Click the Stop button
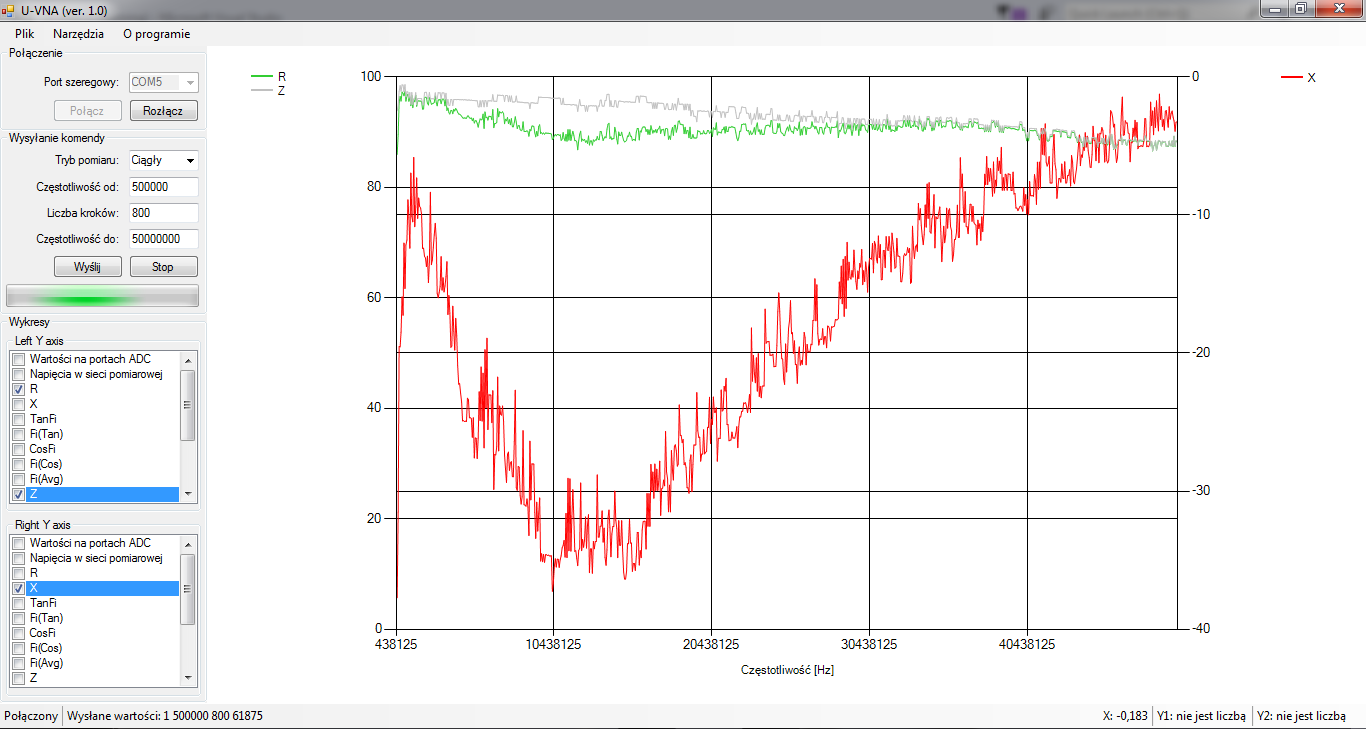The image size is (1366, 729). click(x=163, y=267)
